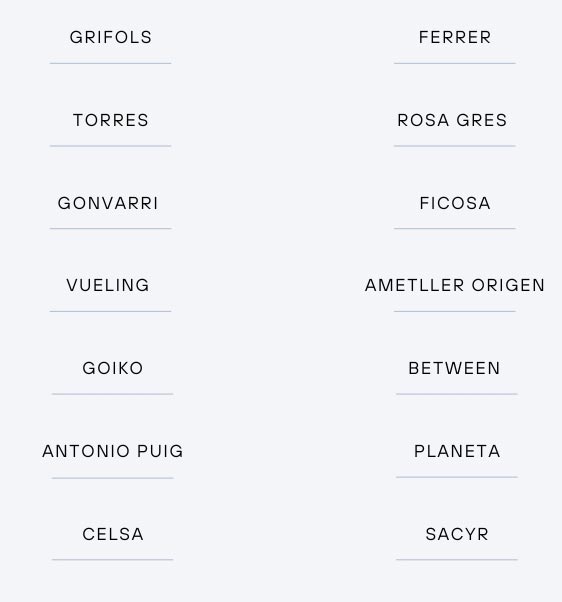The width and height of the screenshot is (562, 602).
Task: Select SACYR at the bottom right
Action: (x=457, y=534)
